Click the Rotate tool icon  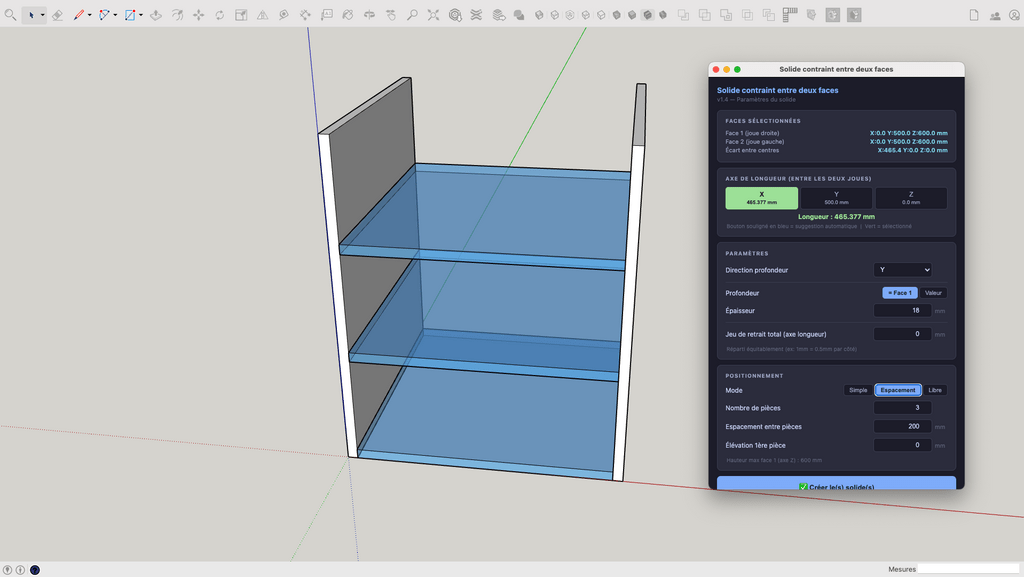[219, 15]
